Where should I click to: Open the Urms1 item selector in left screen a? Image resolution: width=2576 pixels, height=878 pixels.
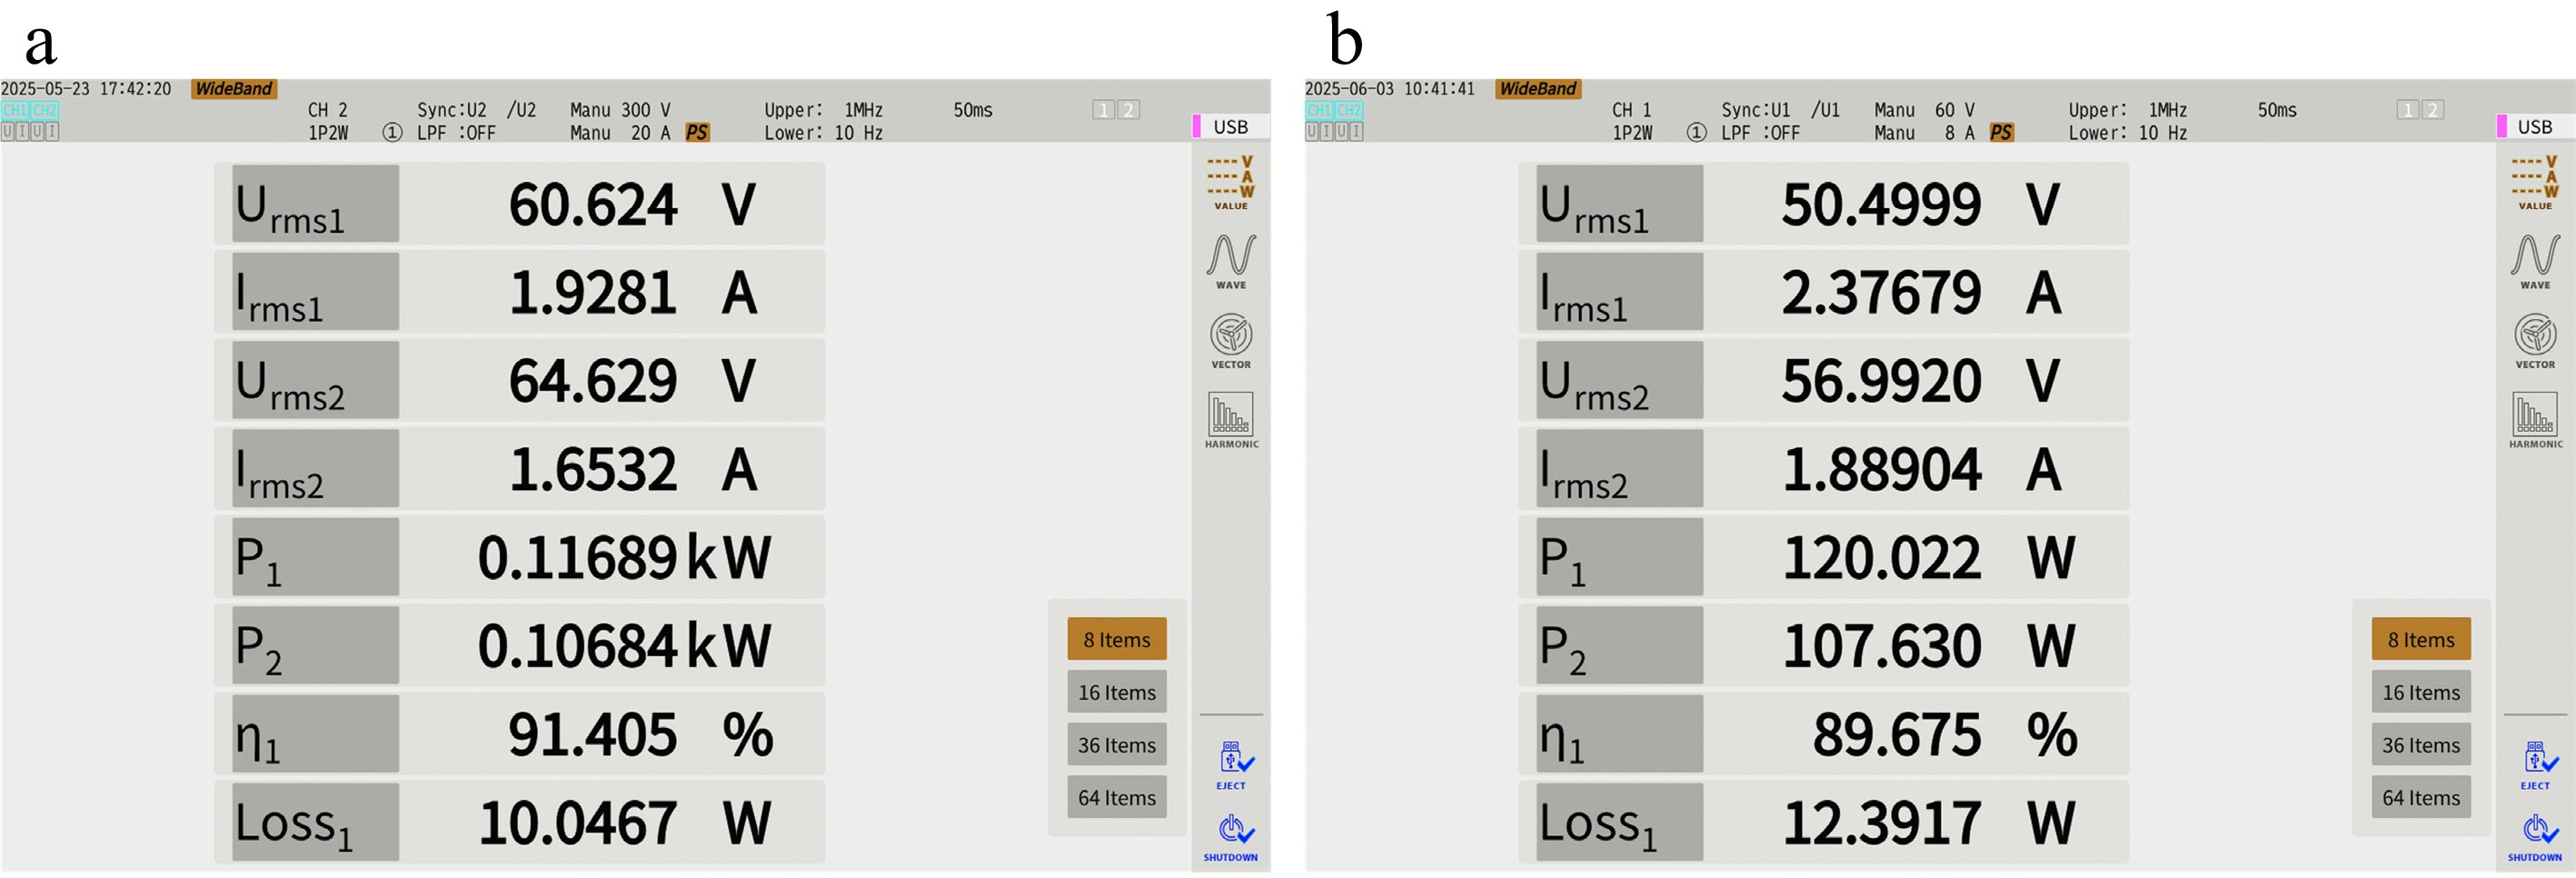pos(315,204)
